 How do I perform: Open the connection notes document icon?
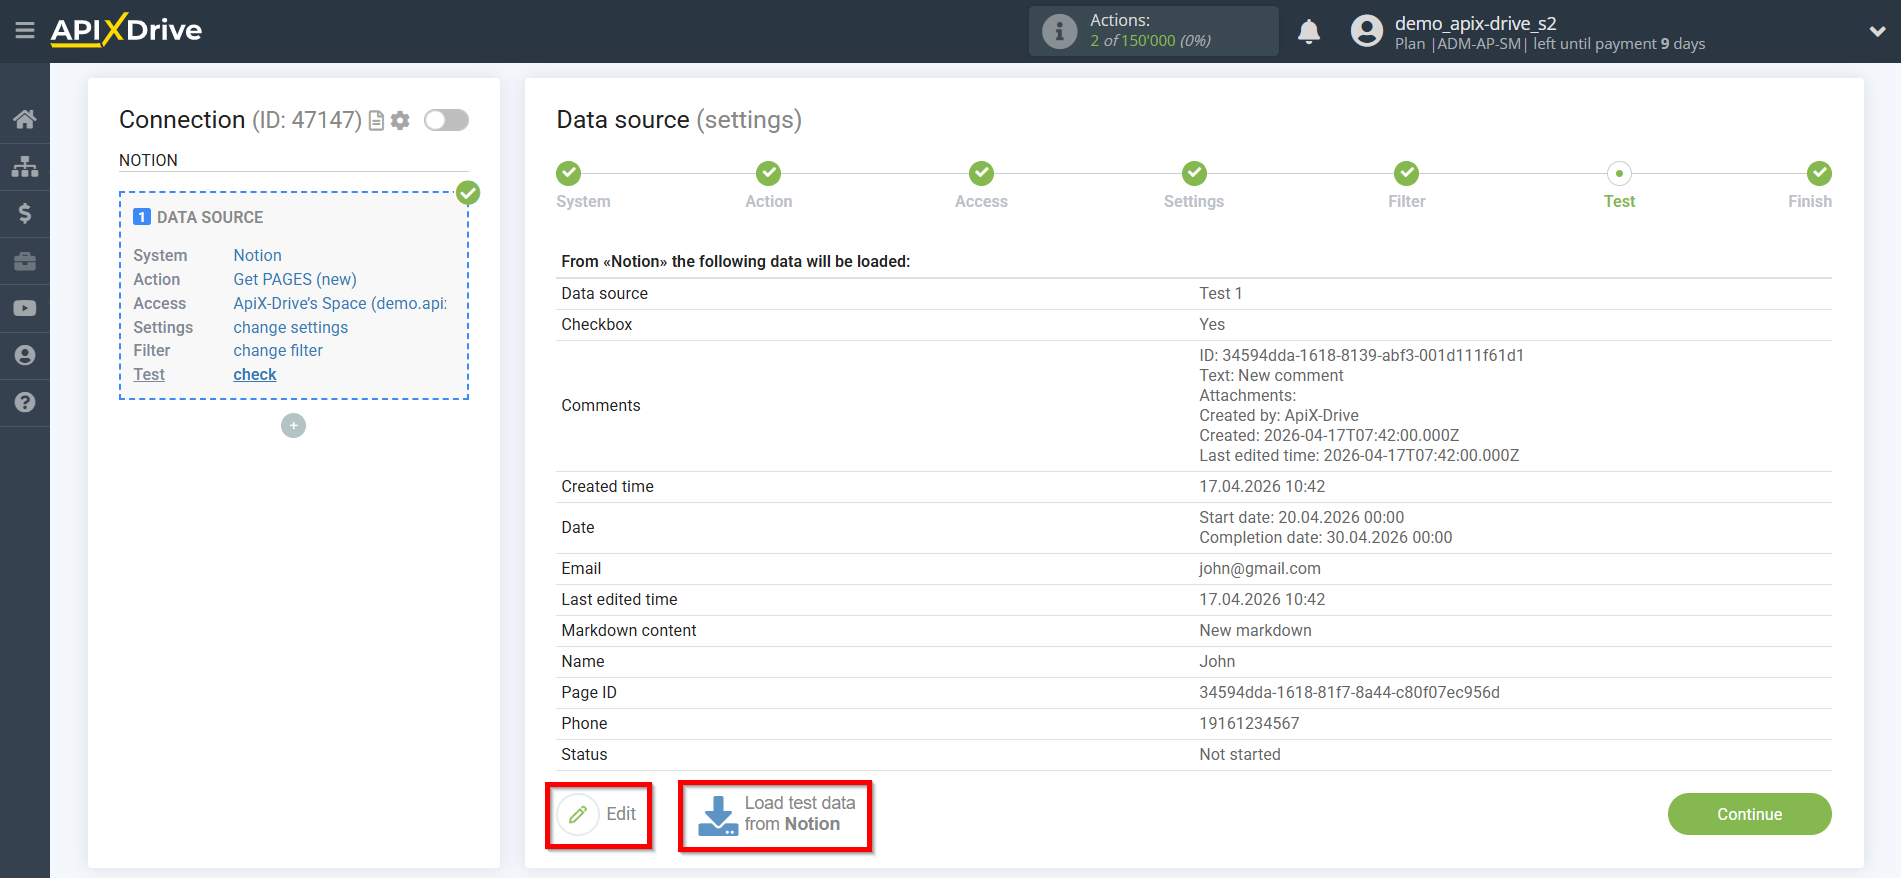pyautogui.click(x=377, y=121)
